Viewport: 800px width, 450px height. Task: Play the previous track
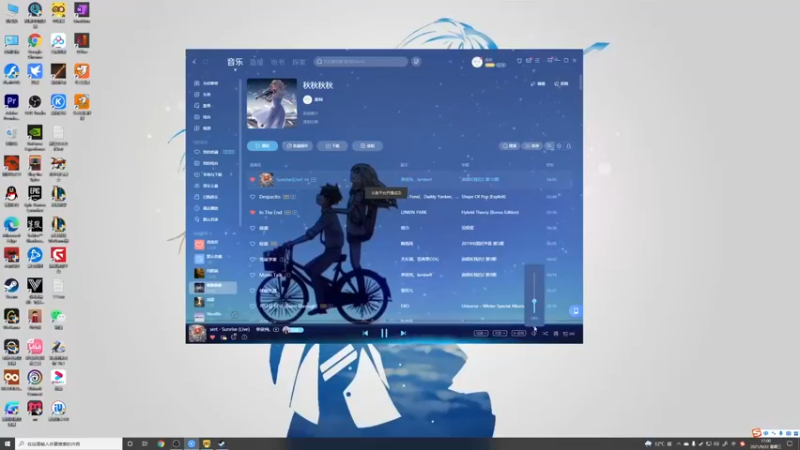pos(365,333)
